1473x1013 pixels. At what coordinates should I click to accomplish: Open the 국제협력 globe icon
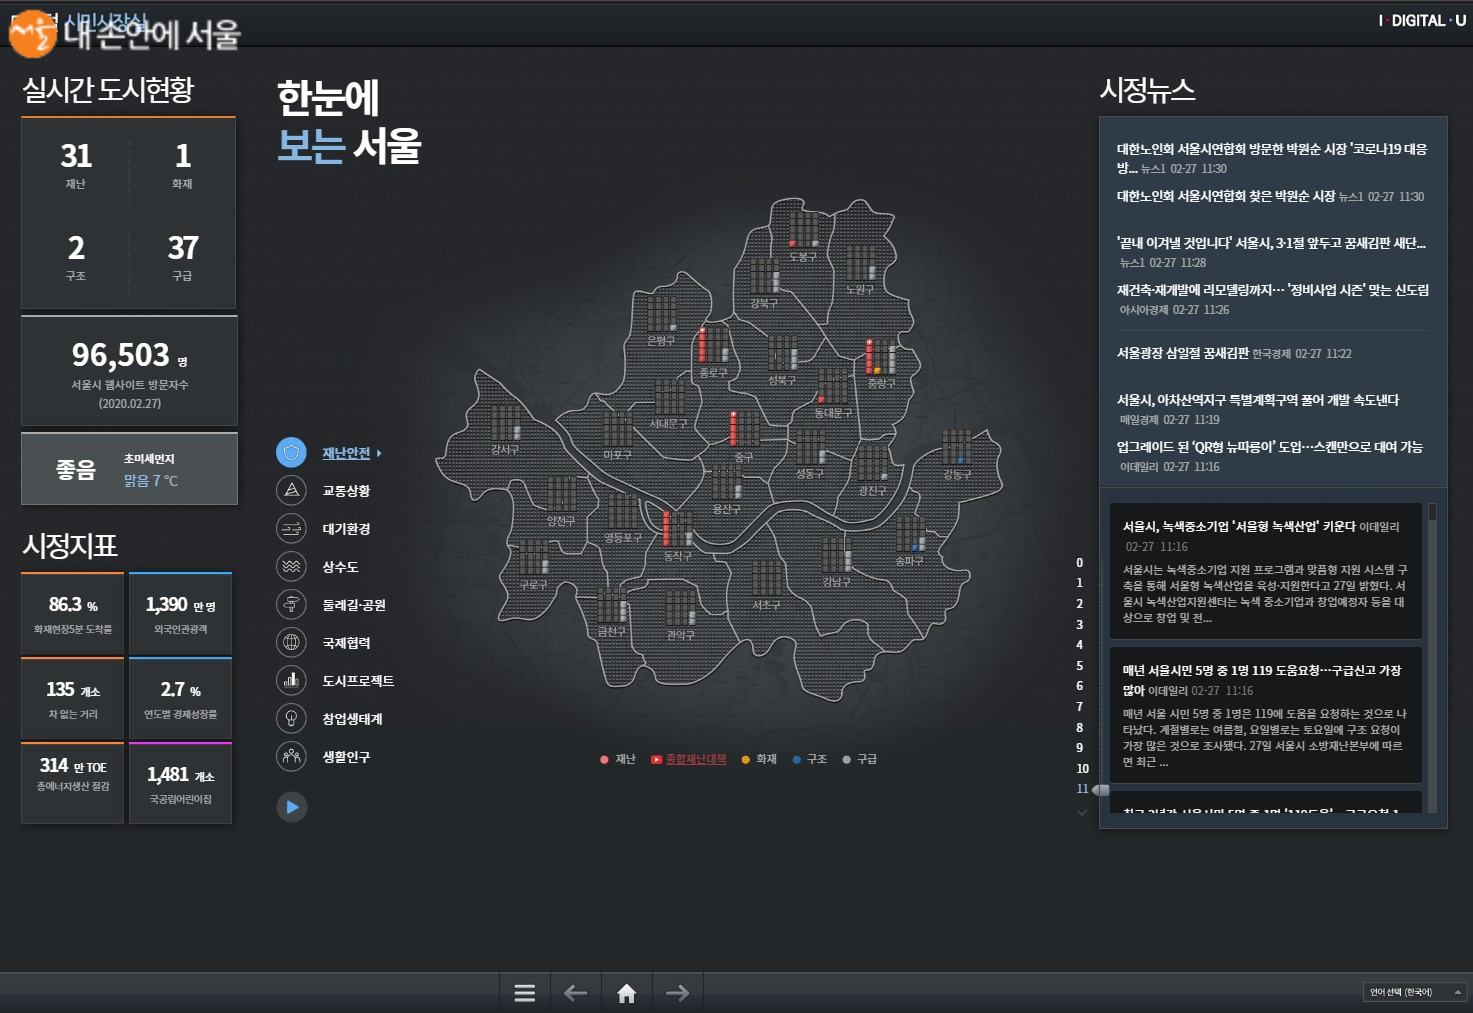pyautogui.click(x=291, y=642)
